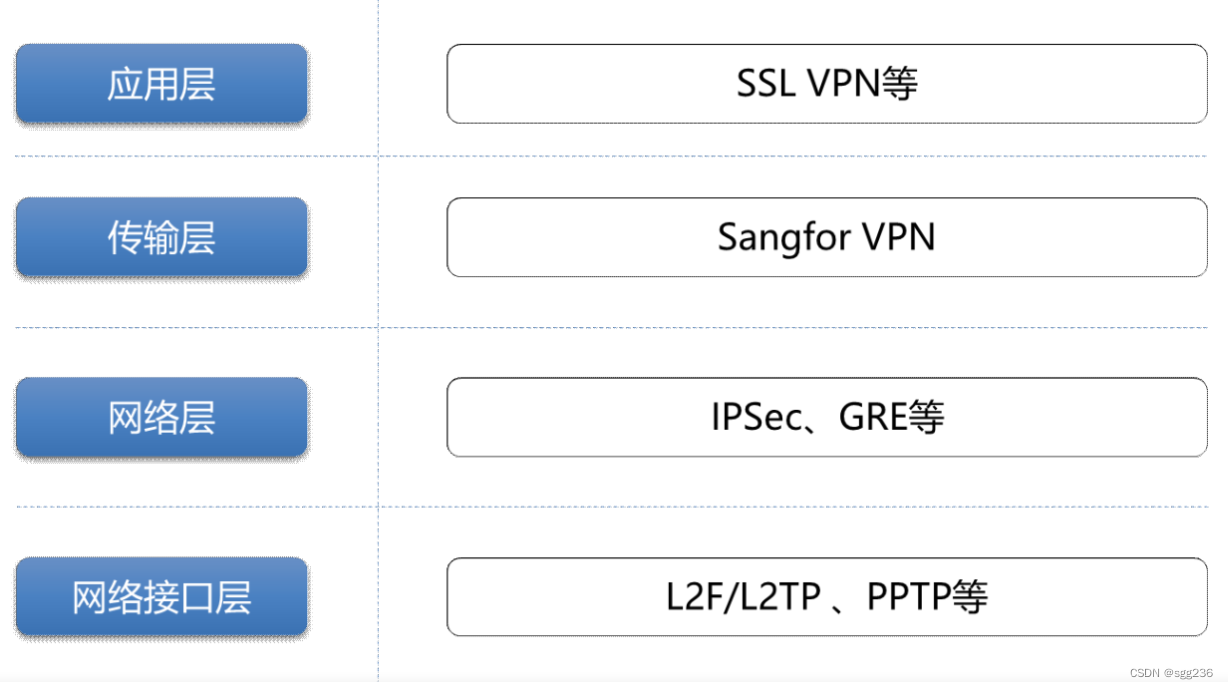
Task: Click the 应用层 blue button
Action: (x=161, y=84)
